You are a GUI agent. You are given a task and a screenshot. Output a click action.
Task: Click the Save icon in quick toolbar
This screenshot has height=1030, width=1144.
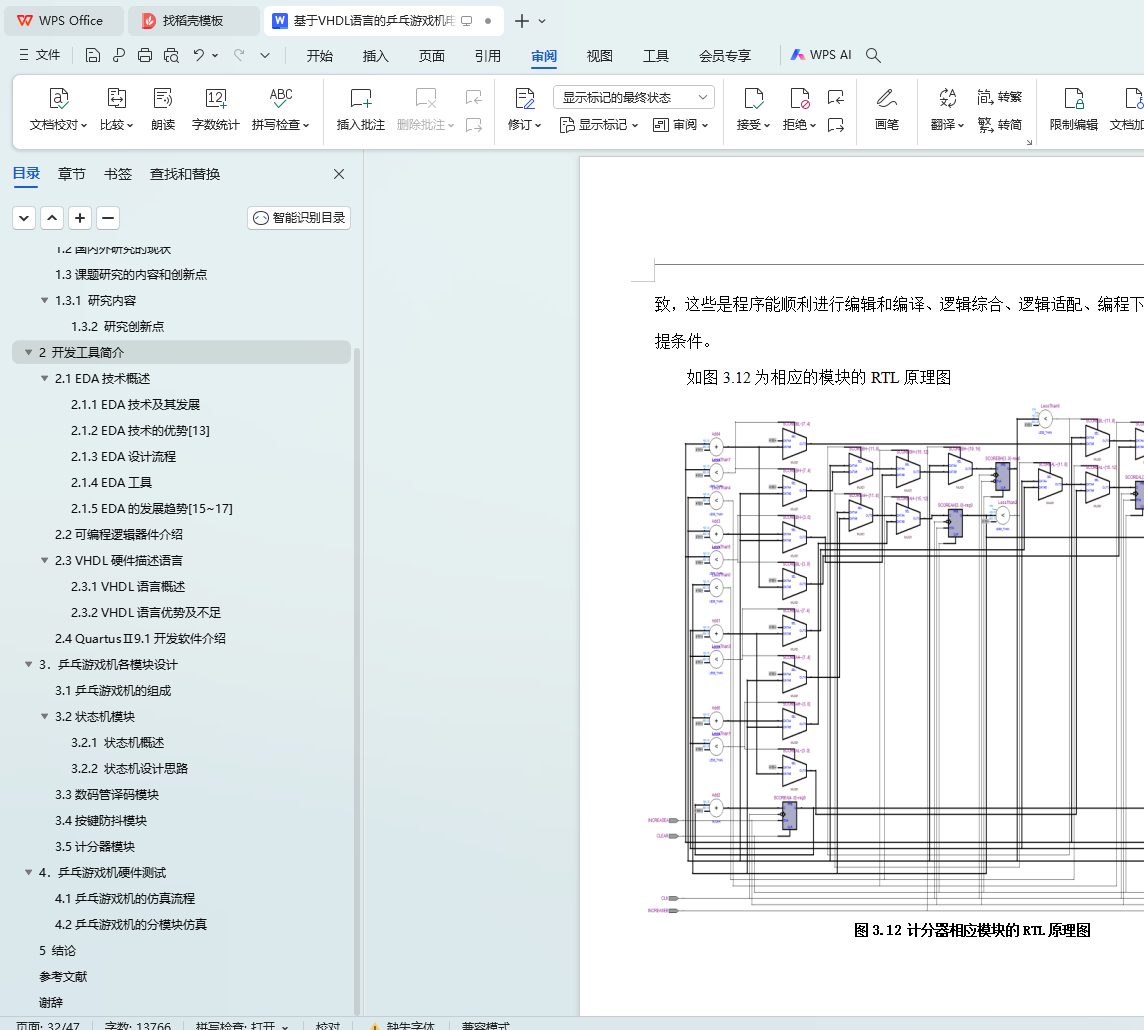[x=93, y=55]
